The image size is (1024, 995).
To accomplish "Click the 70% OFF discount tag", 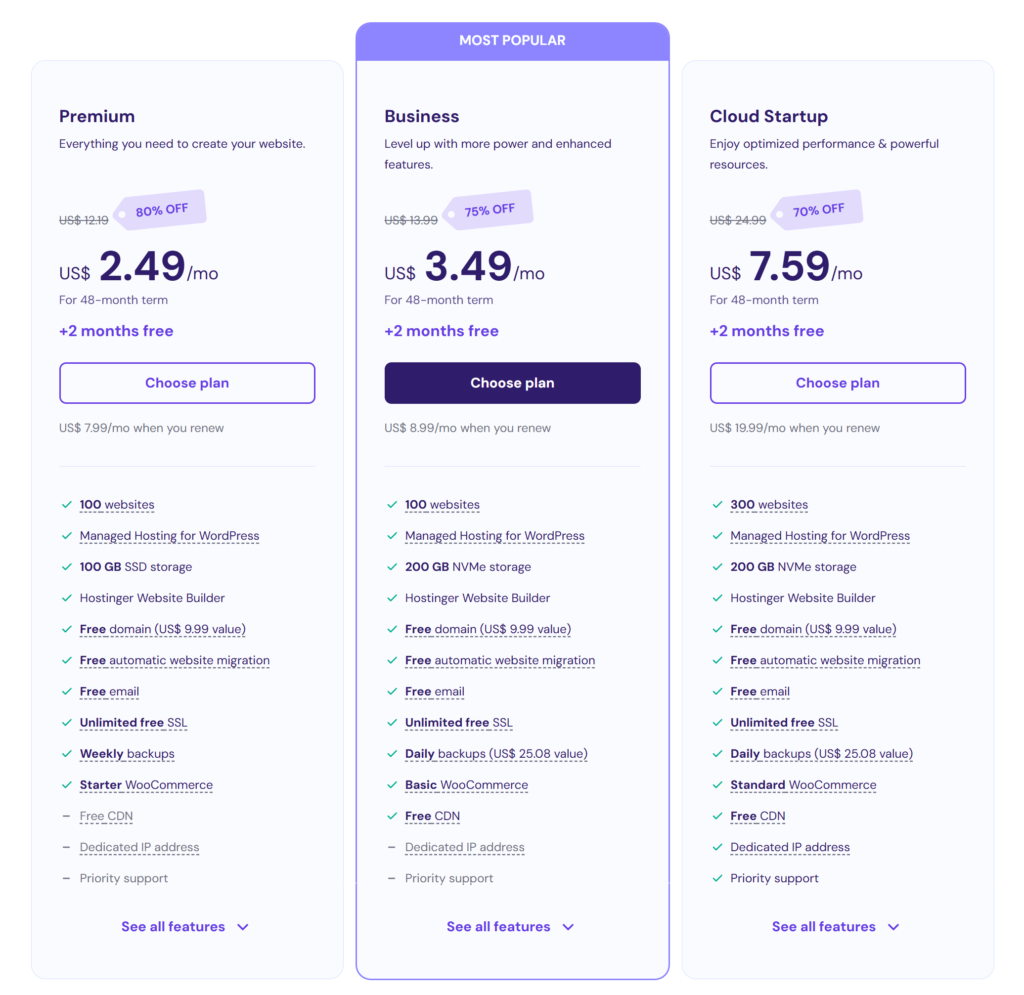I will pyautogui.click(x=817, y=210).
